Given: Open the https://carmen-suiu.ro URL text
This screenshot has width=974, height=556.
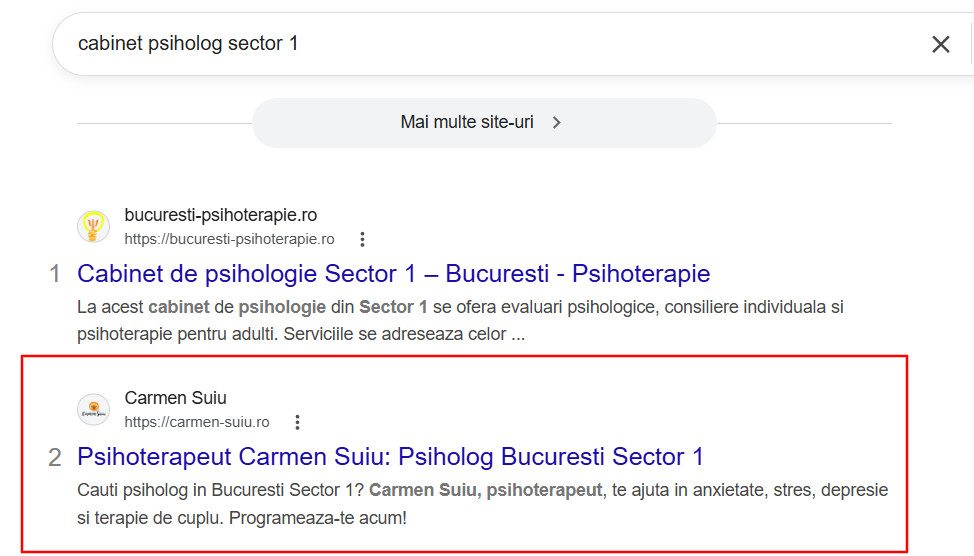Looking at the screenshot, I should [197, 422].
